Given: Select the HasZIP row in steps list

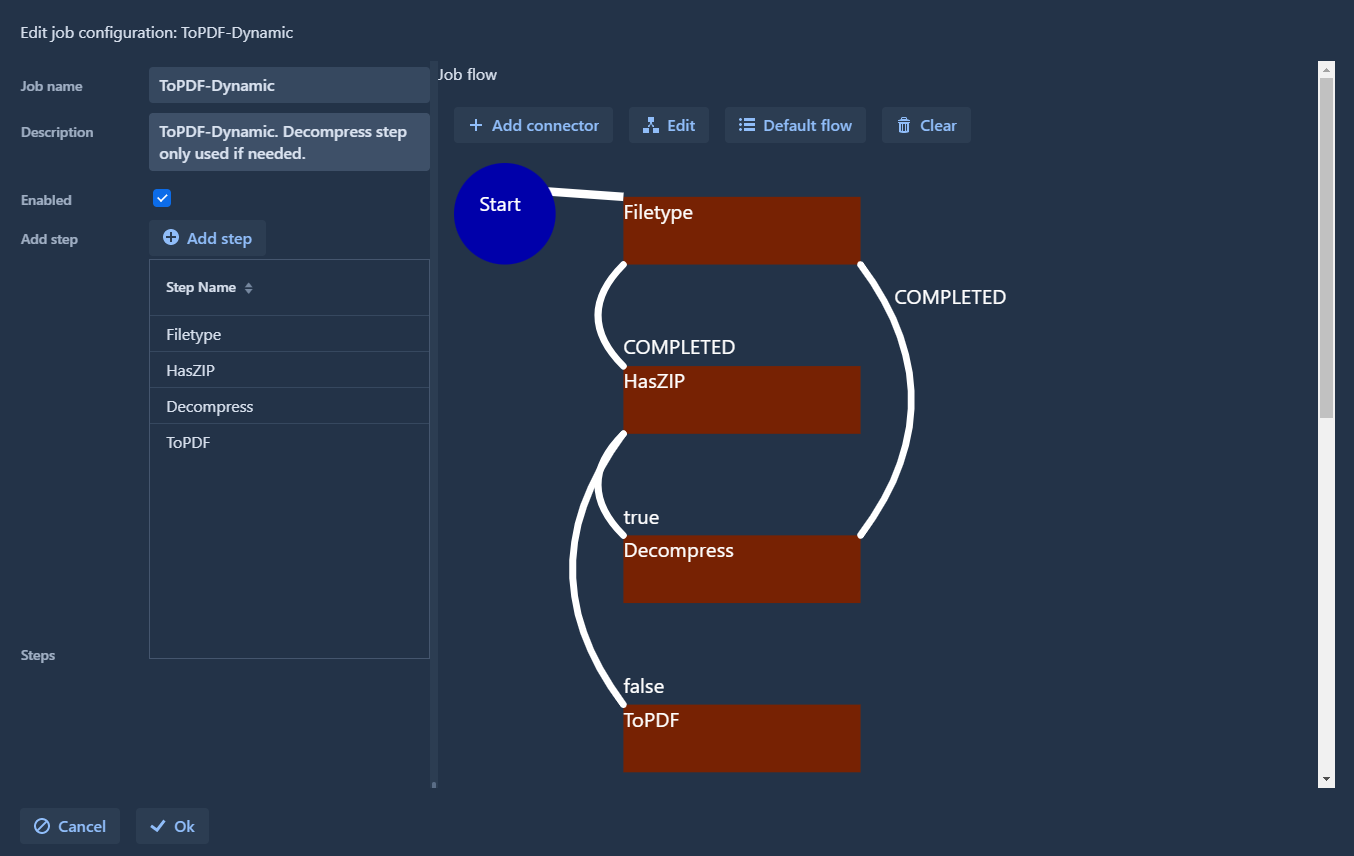Looking at the screenshot, I should tap(289, 370).
